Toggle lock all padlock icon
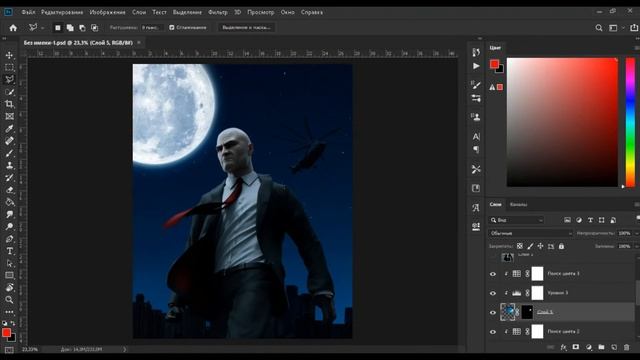The height and width of the screenshot is (360, 640). [561, 246]
